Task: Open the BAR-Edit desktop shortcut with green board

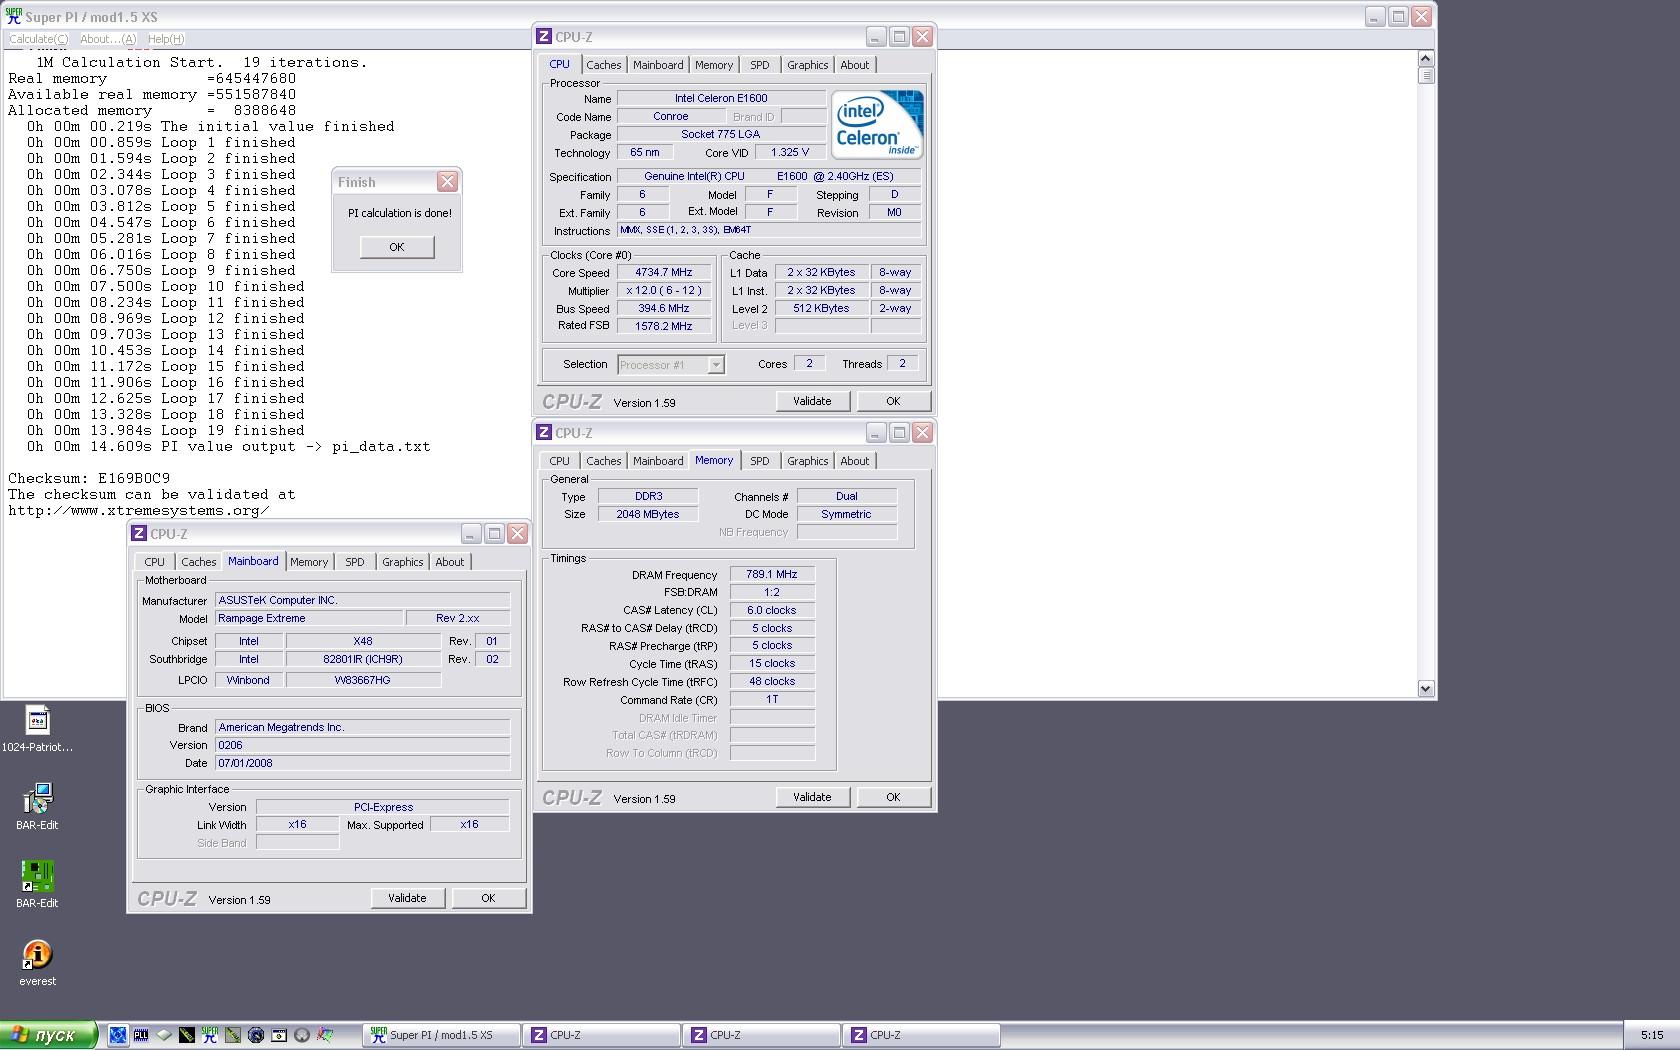Action: point(37,885)
